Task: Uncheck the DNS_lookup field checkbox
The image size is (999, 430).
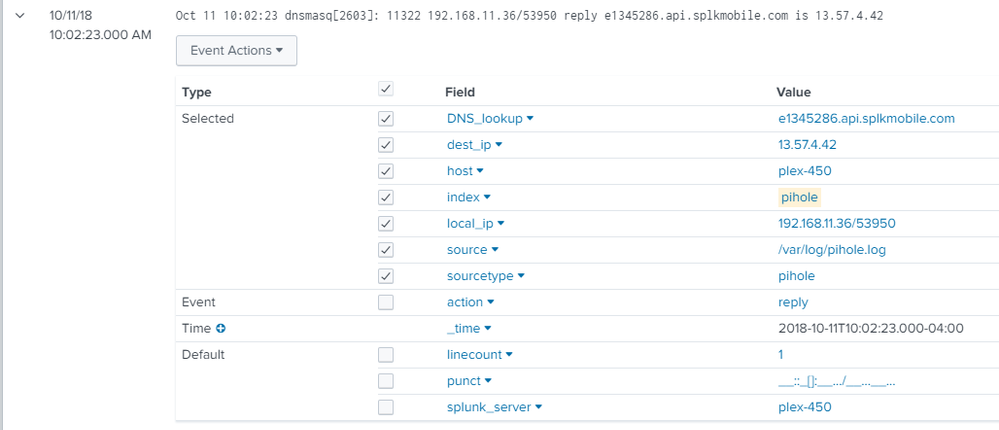Action: tap(385, 119)
